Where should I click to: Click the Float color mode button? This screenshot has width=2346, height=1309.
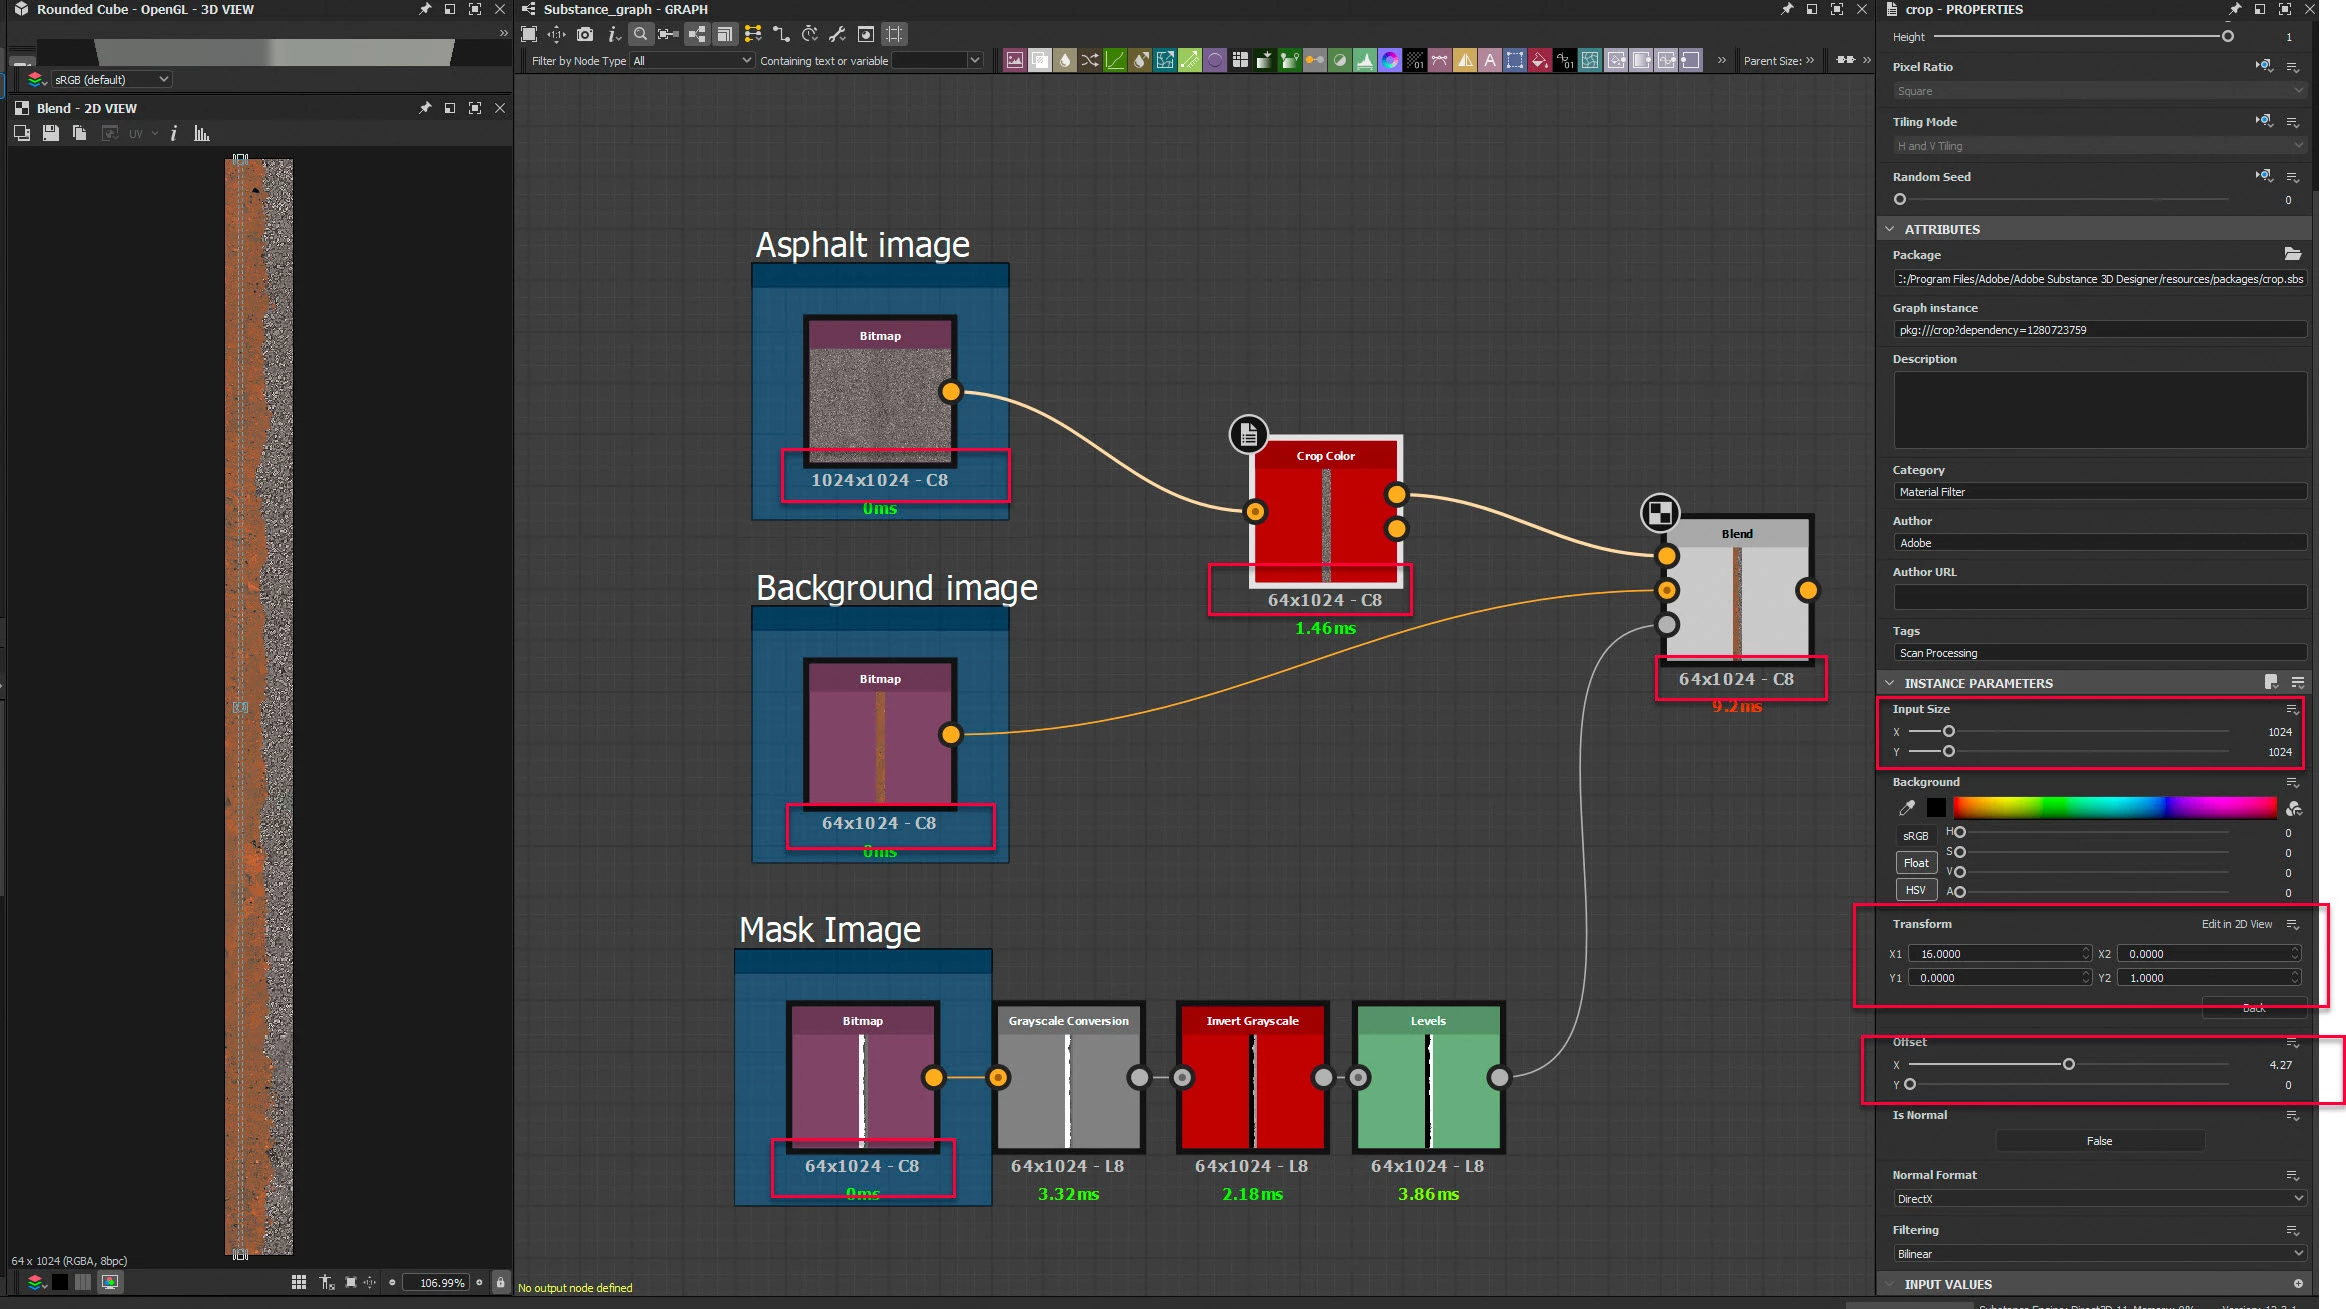(x=1915, y=863)
